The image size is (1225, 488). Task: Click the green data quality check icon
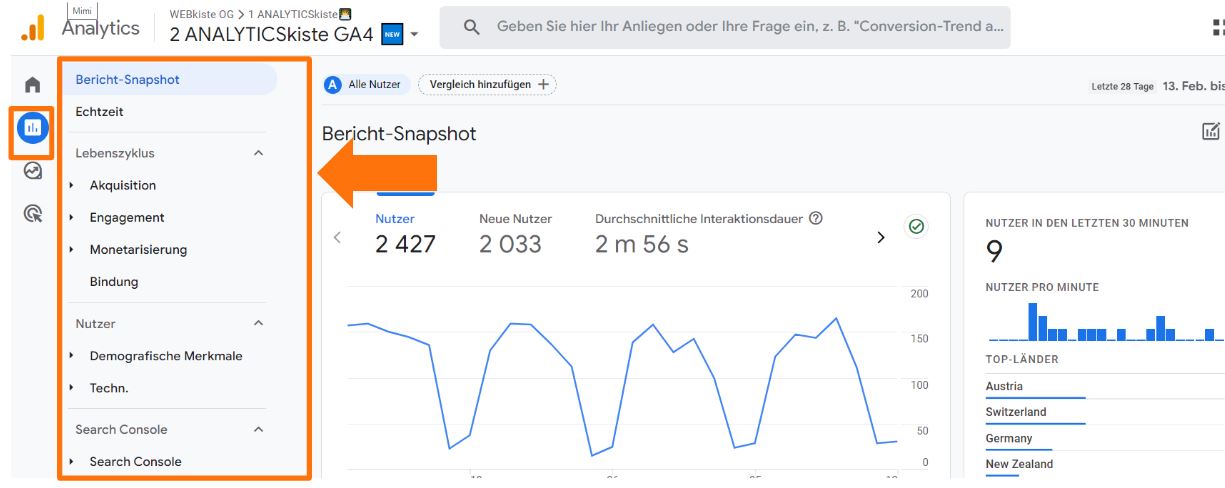pyautogui.click(x=915, y=227)
